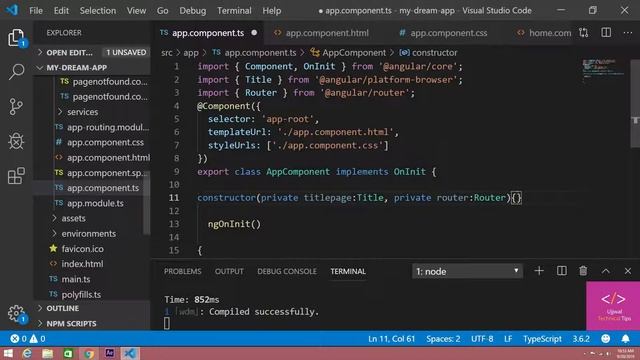Open the terminal selector dropdown 1: node
This screenshot has width=640, height=360.
pyautogui.click(x=467, y=271)
